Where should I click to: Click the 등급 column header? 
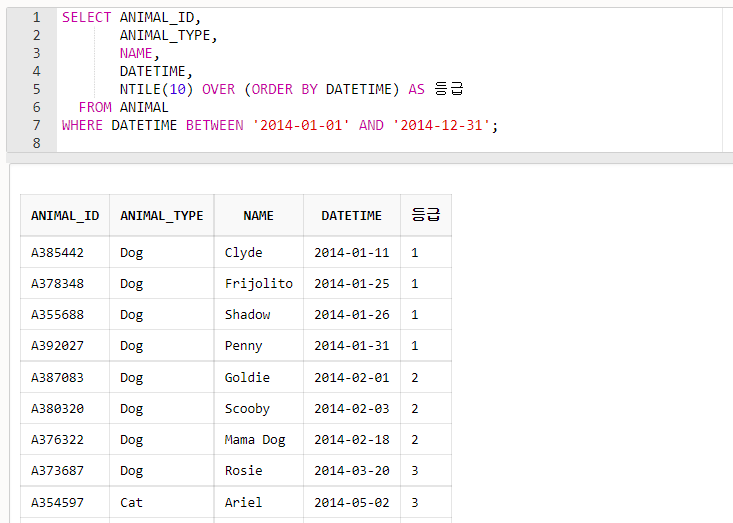pos(426,215)
